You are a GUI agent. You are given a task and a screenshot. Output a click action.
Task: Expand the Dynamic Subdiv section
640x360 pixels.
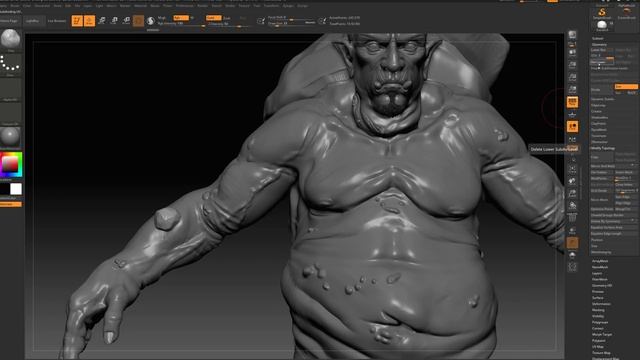click(603, 99)
